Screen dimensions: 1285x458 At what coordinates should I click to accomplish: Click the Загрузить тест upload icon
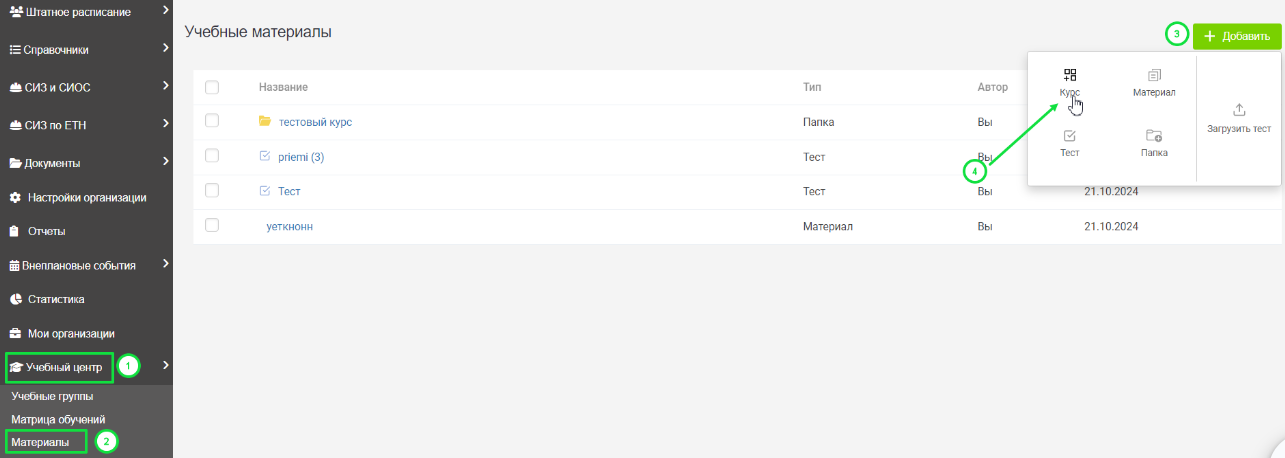(1239, 110)
